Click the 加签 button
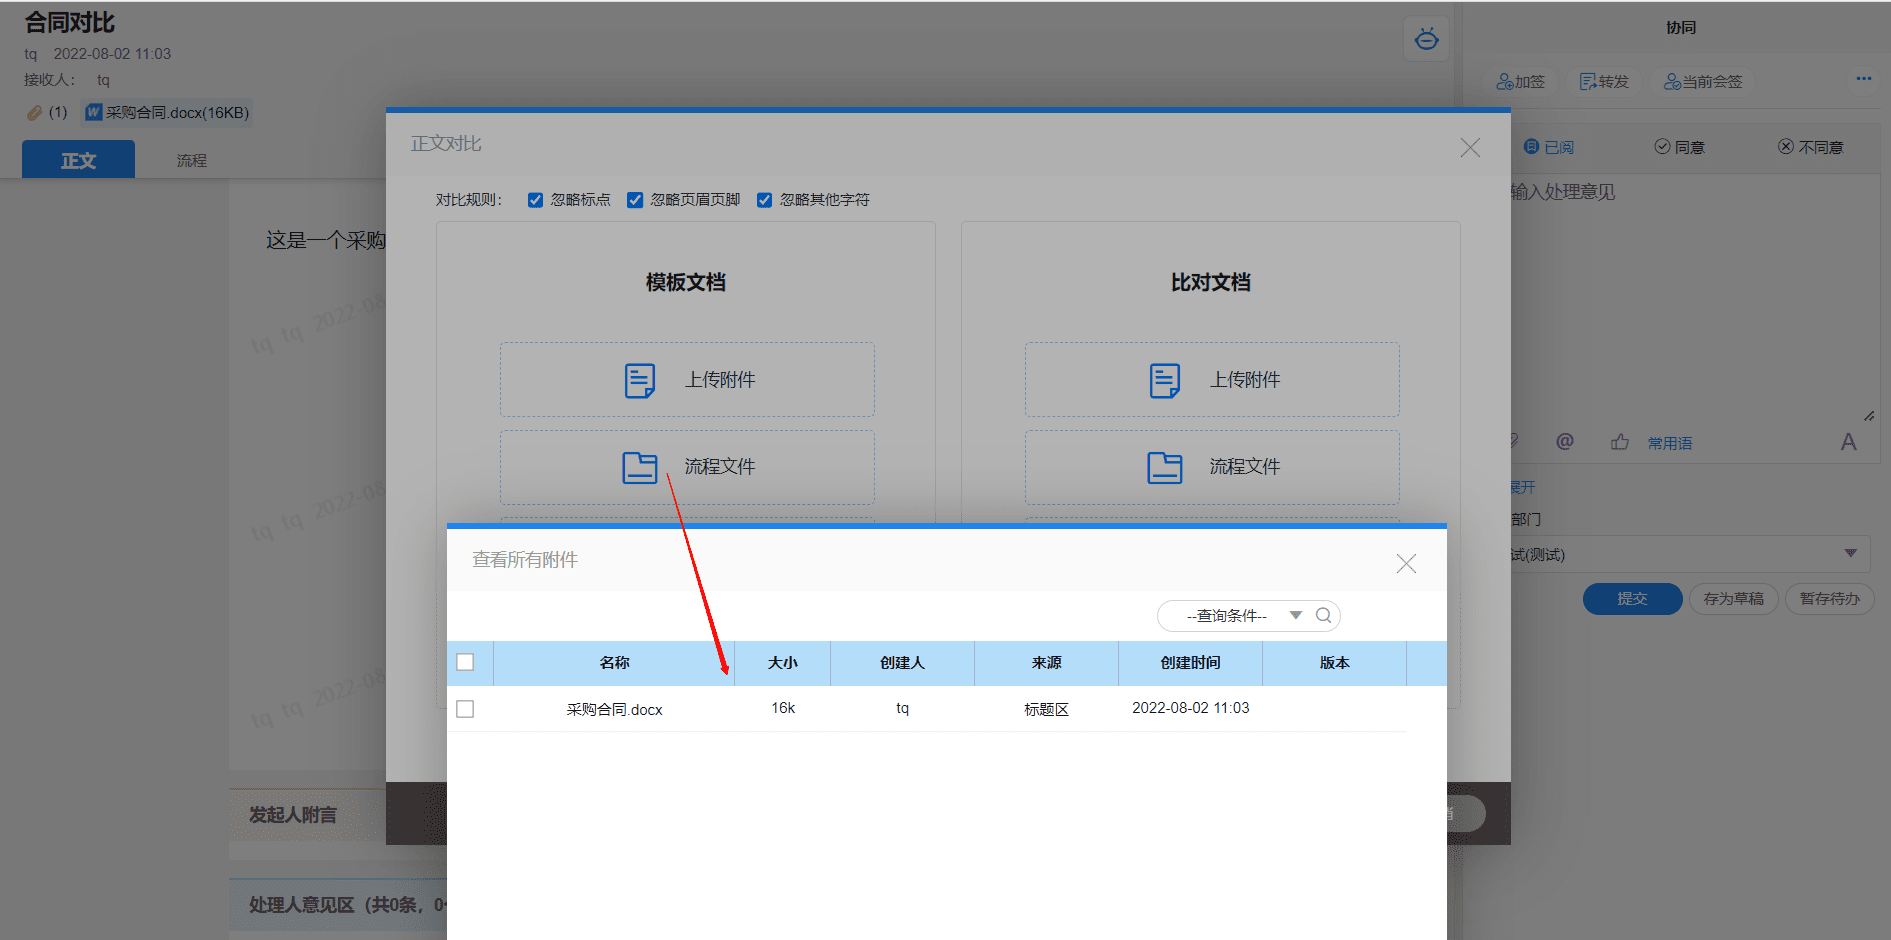The height and width of the screenshot is (940, 1891). pyautogui.click(x=1521, y=82)
